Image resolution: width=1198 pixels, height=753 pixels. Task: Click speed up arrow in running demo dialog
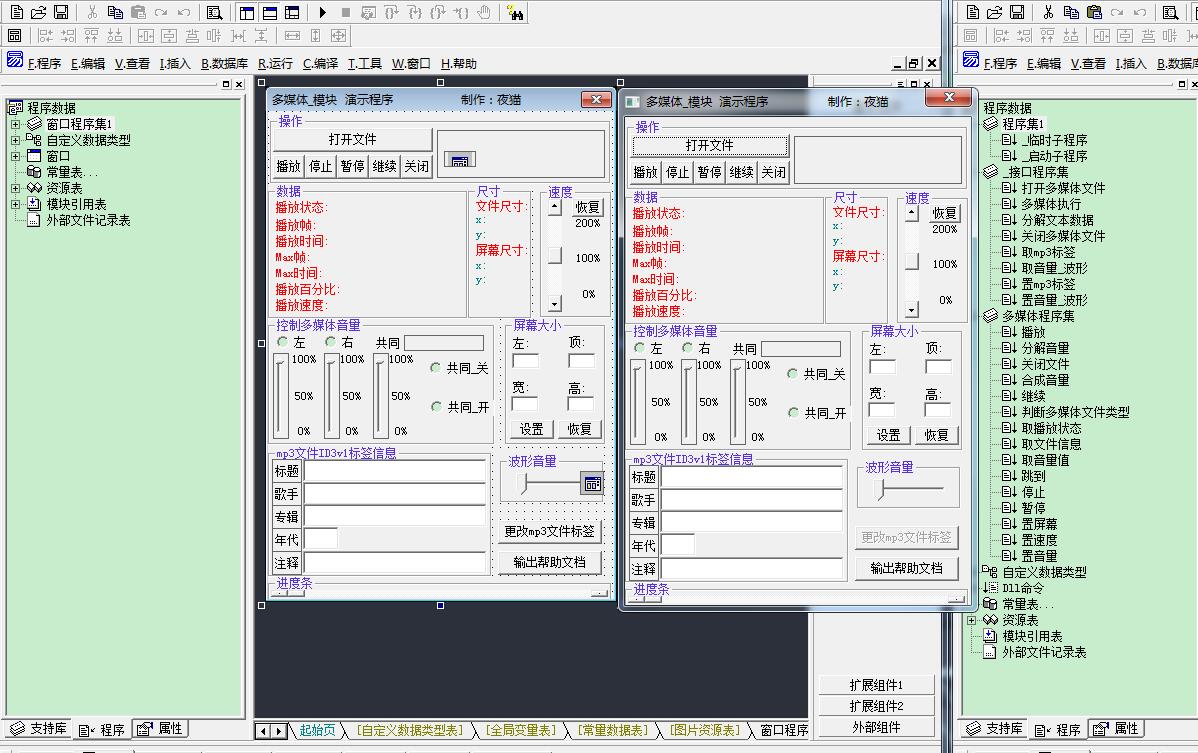[911, 214]
